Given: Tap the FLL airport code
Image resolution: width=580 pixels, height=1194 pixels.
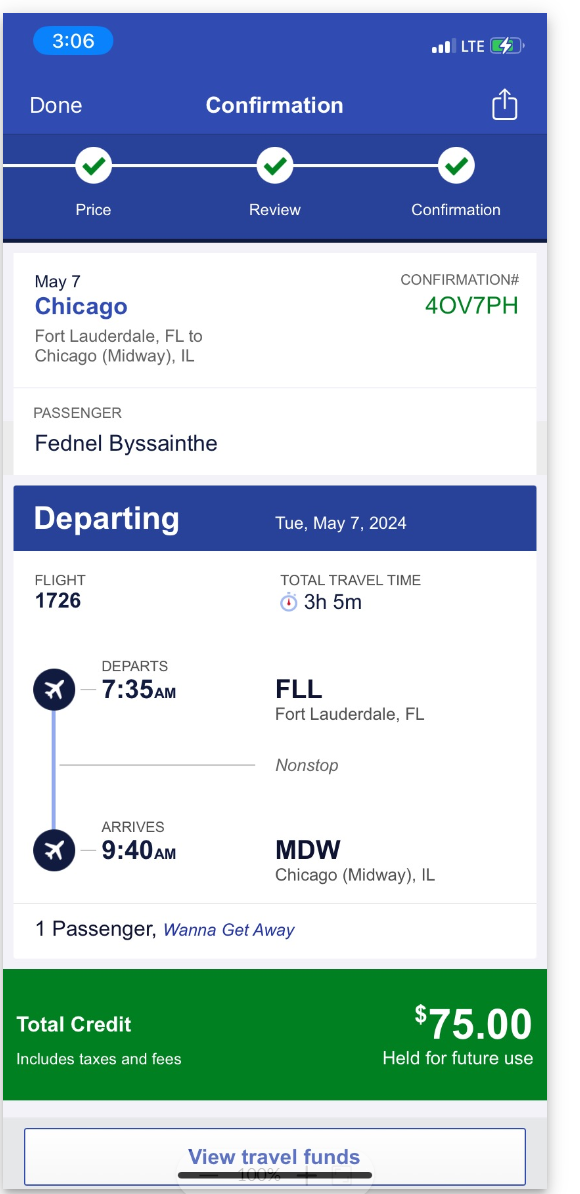Looking at the screenshot, I should (298, 689).
